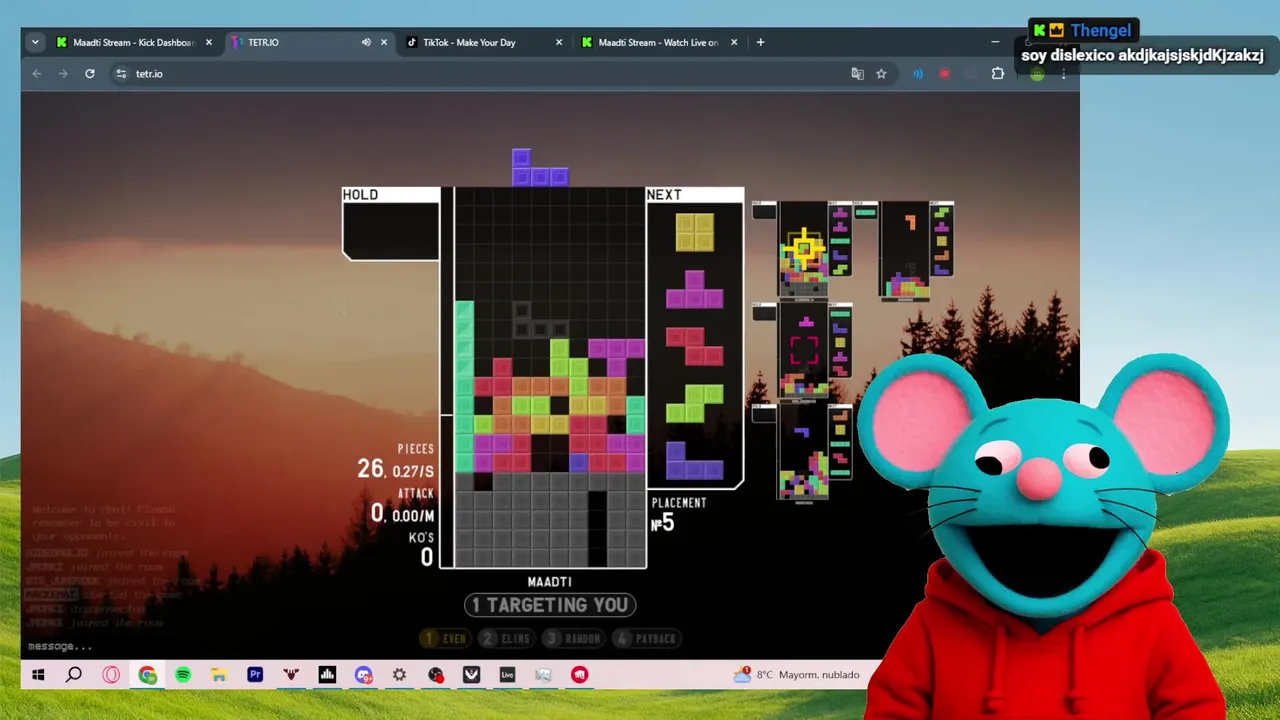Click the green S piece in NEXT queue

(695, 403)
